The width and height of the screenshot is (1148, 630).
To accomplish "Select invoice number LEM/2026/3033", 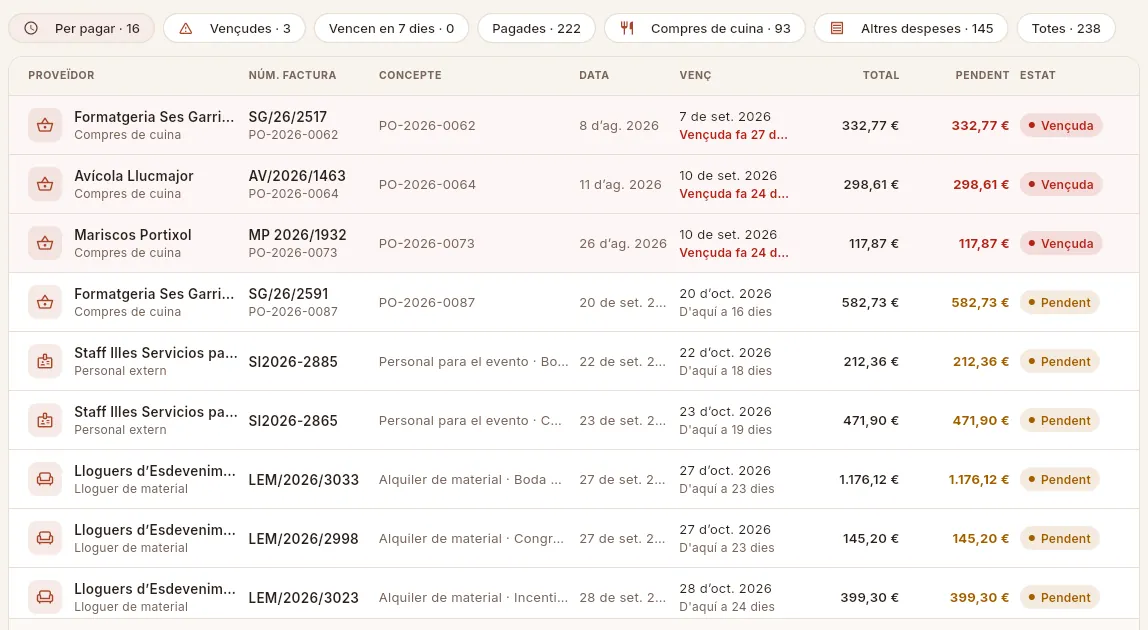I will pyautogui.click(x=304, y=479).
